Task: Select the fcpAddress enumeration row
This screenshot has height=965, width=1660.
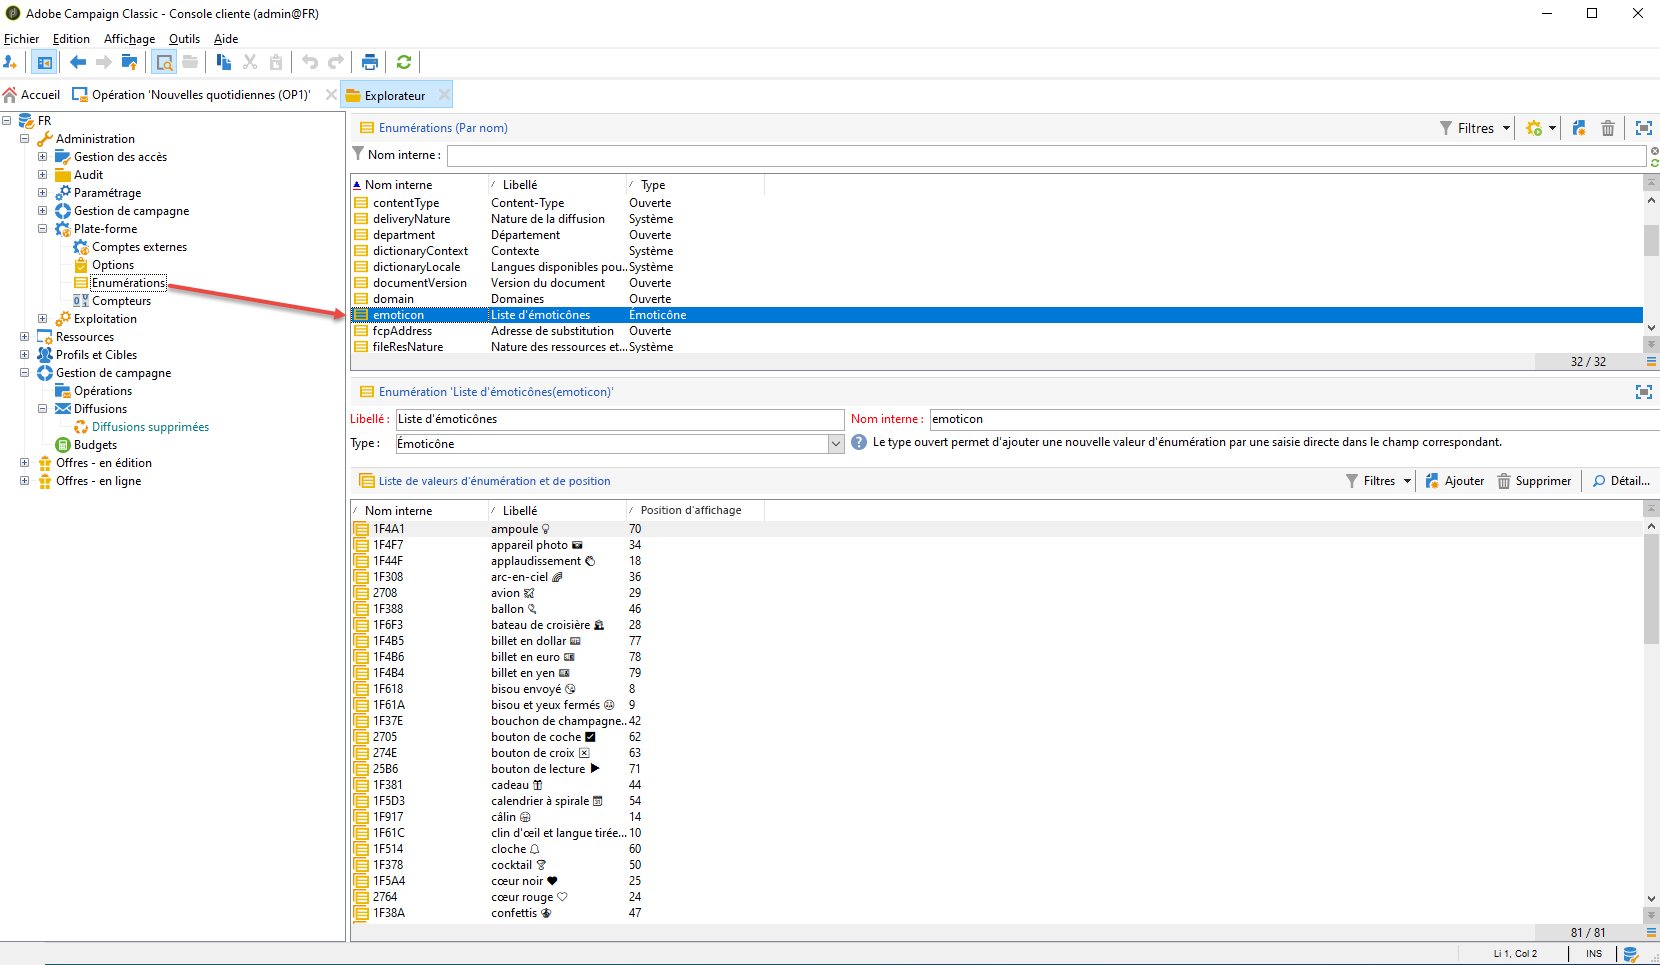Action: (x=996, y=331)
